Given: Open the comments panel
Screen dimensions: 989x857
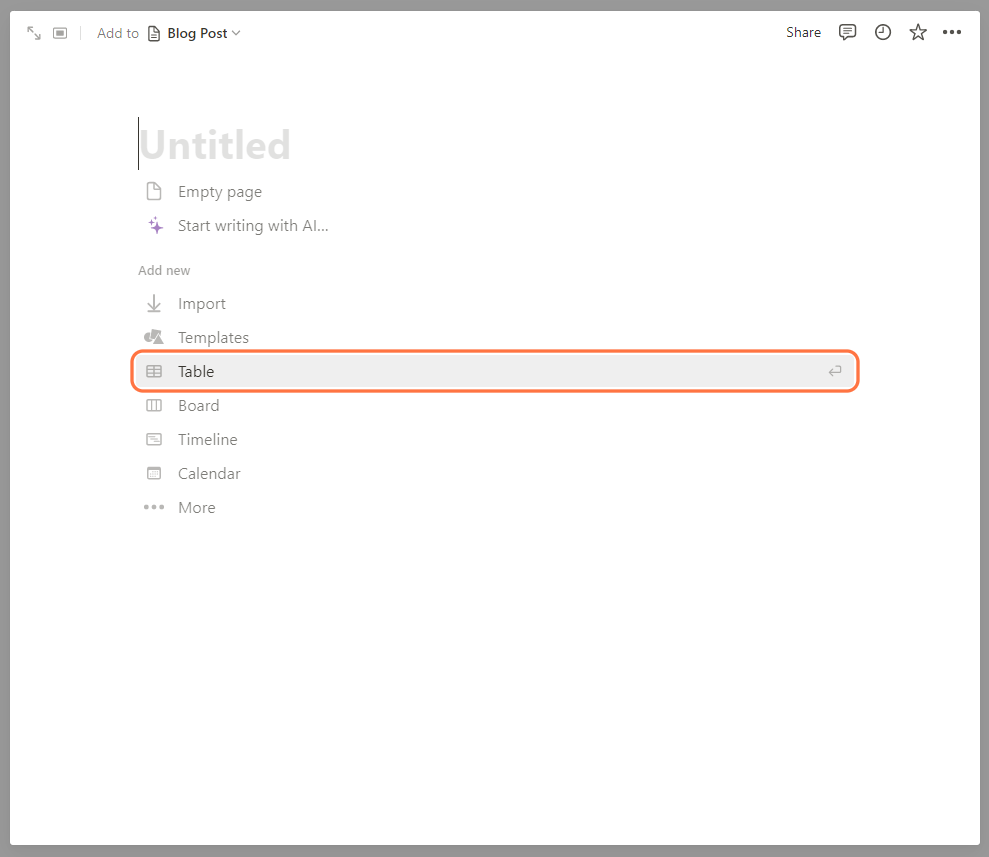Looking at the screenshot, I should tap(847, 32).
